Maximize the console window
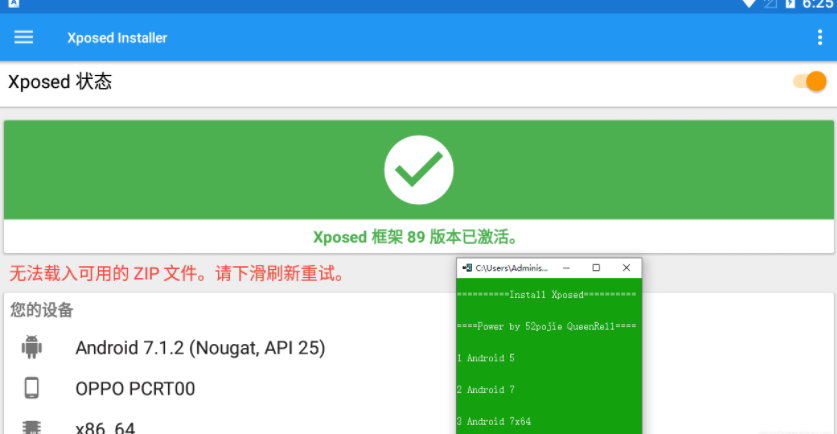 [596, 268]
